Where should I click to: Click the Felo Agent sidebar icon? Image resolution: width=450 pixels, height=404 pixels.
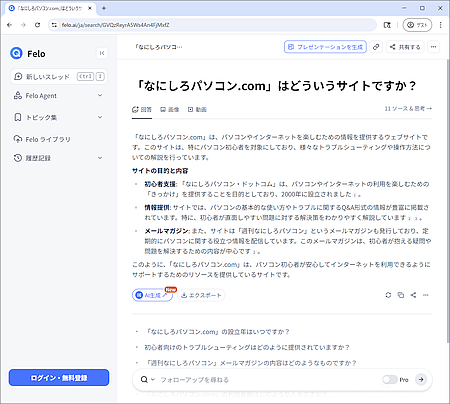click(18, 96)
